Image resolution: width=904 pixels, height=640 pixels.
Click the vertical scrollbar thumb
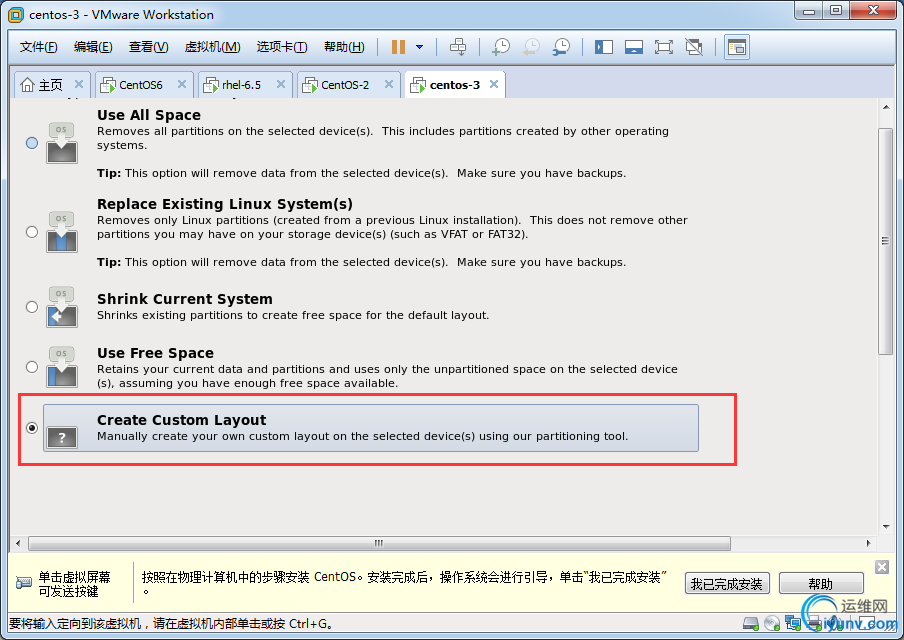click(885, 241)
